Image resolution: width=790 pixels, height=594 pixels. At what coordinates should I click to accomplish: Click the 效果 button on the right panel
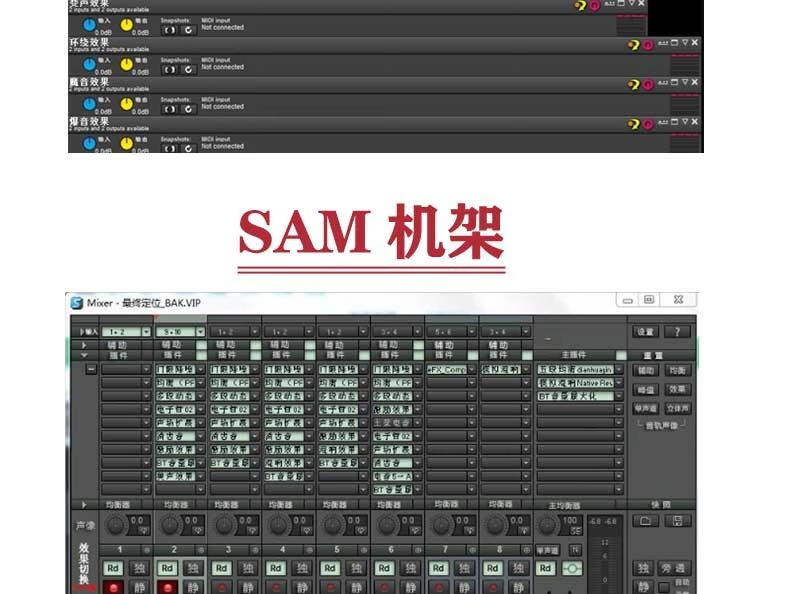click(678, 389)
